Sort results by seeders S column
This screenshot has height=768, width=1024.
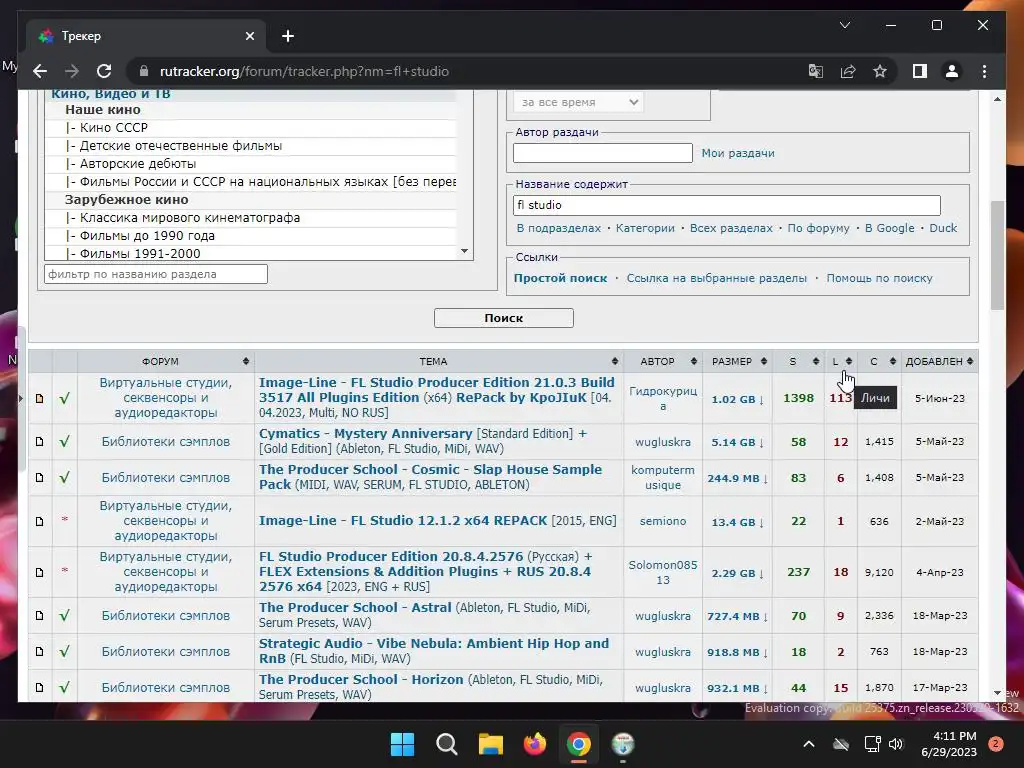[798, 361]
